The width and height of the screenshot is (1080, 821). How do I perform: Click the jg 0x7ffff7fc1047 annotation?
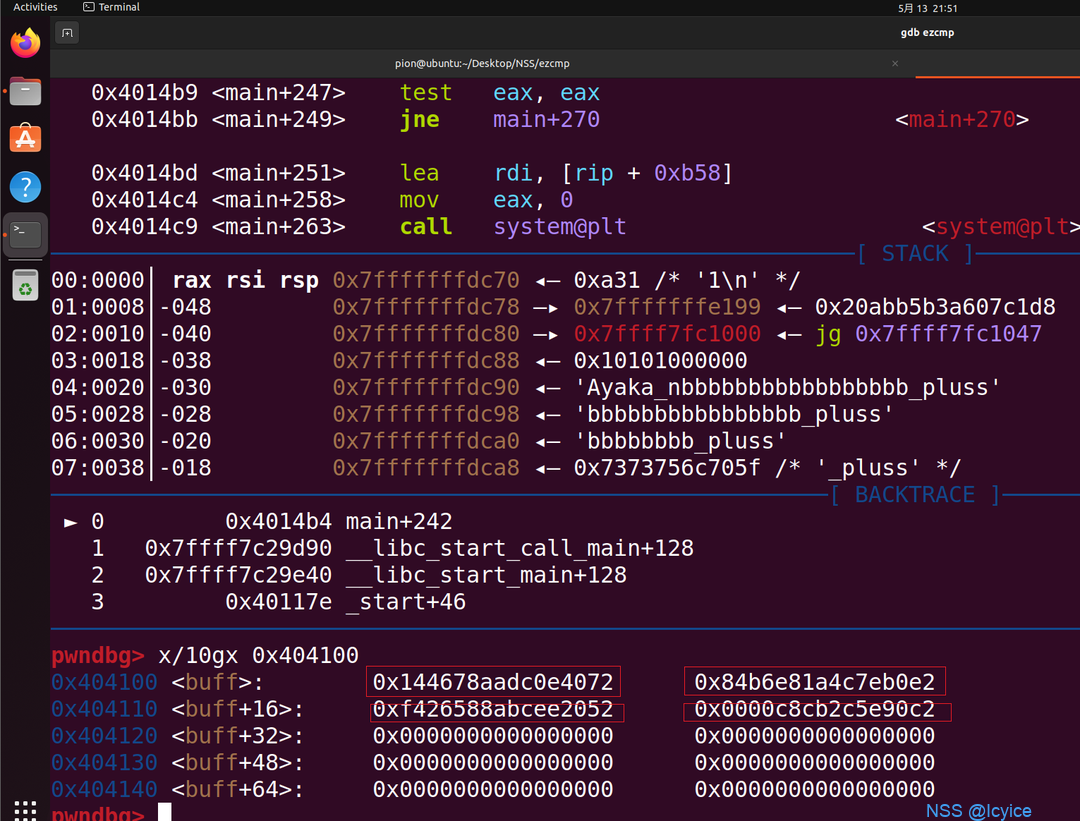[928, 334]
